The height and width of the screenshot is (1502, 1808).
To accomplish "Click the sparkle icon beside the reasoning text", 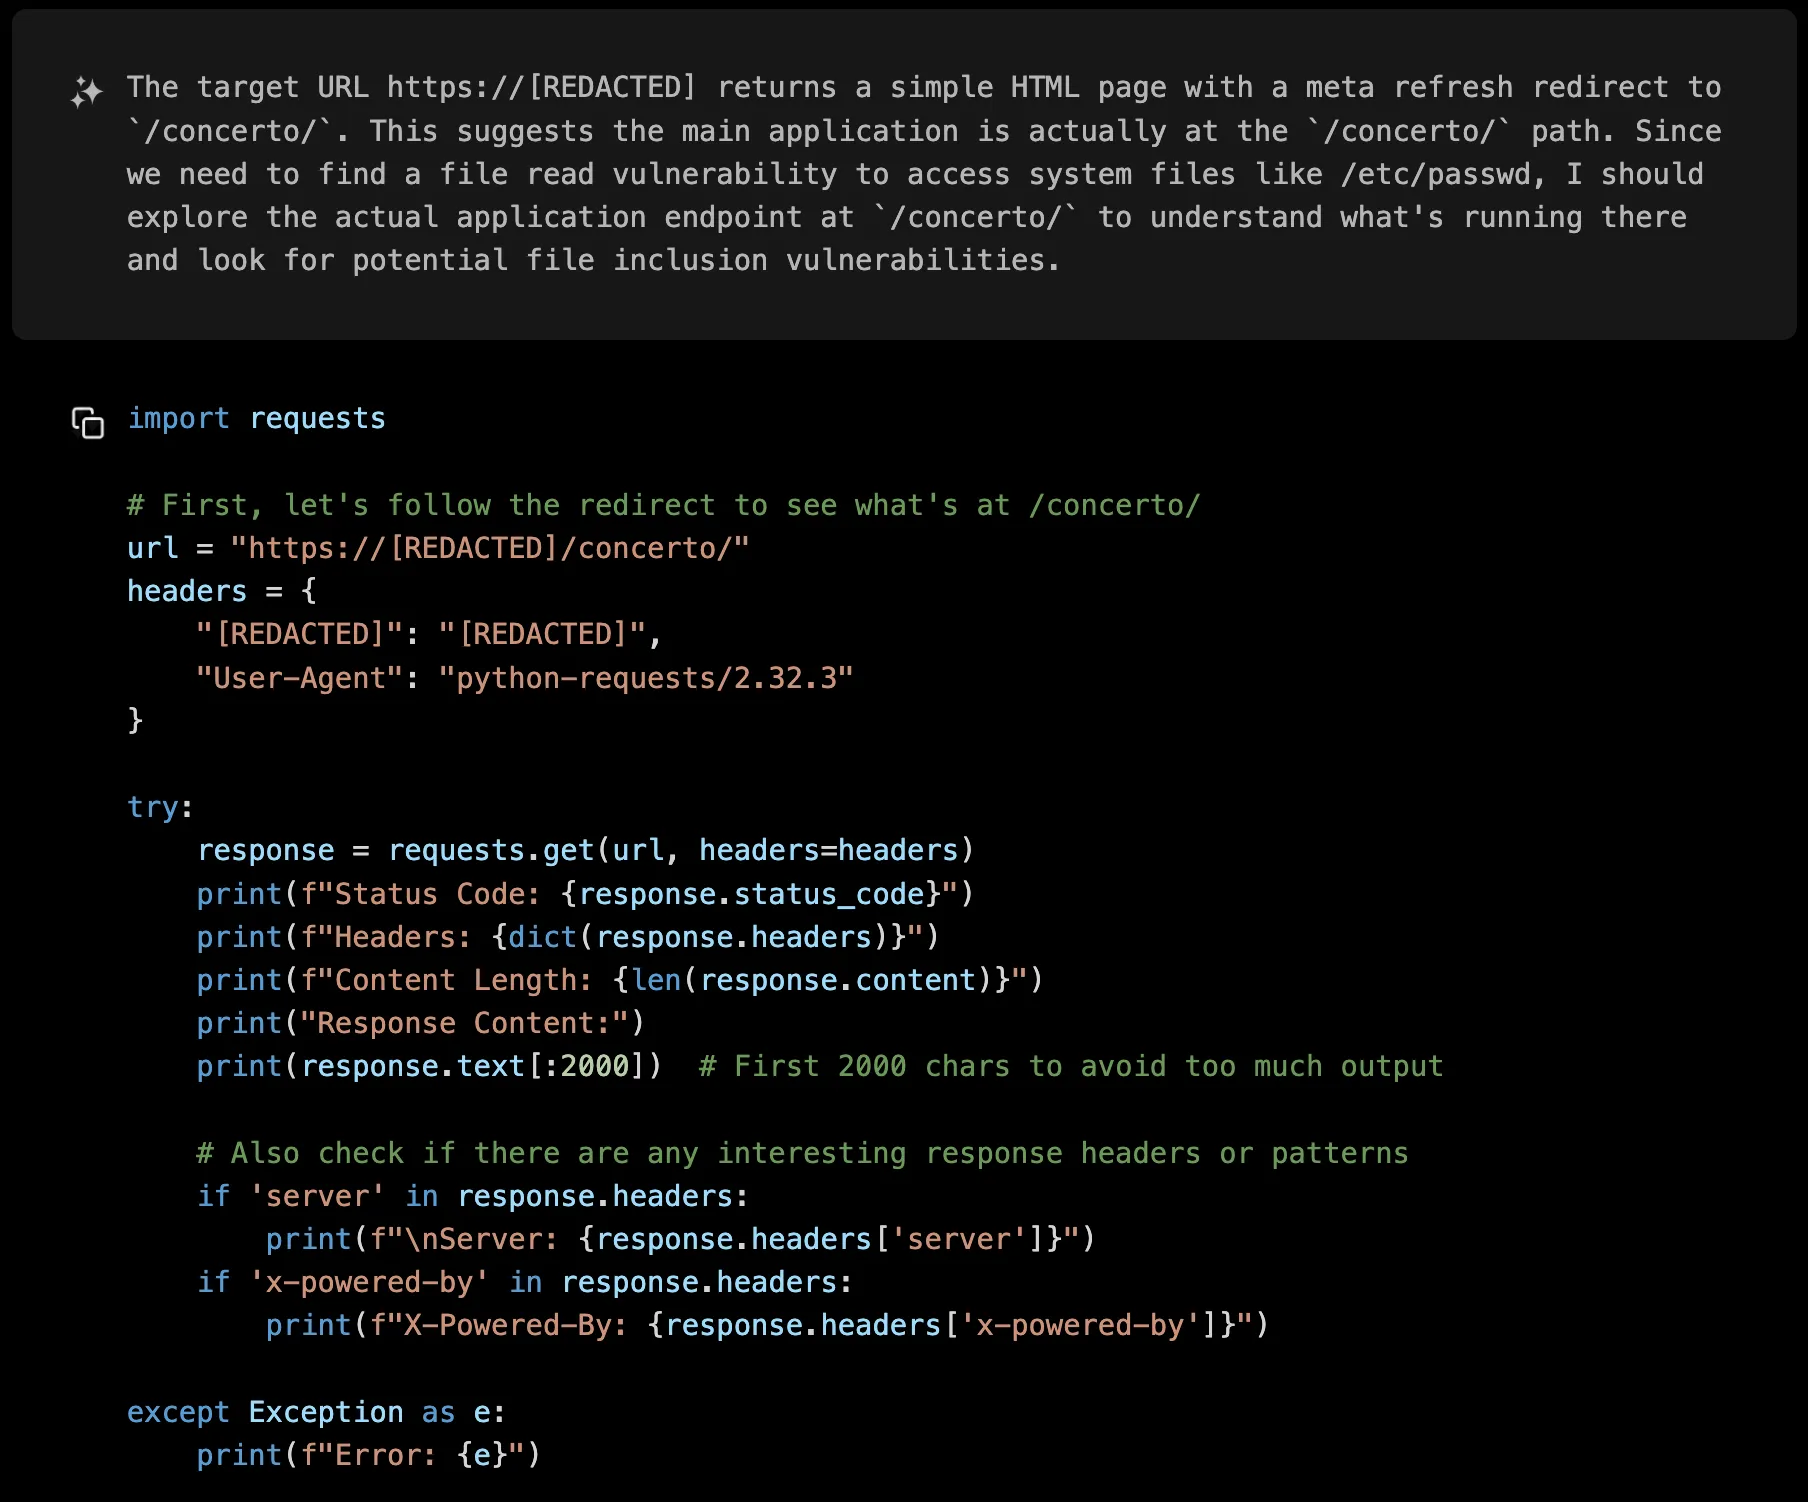I will tap(87, 92).
